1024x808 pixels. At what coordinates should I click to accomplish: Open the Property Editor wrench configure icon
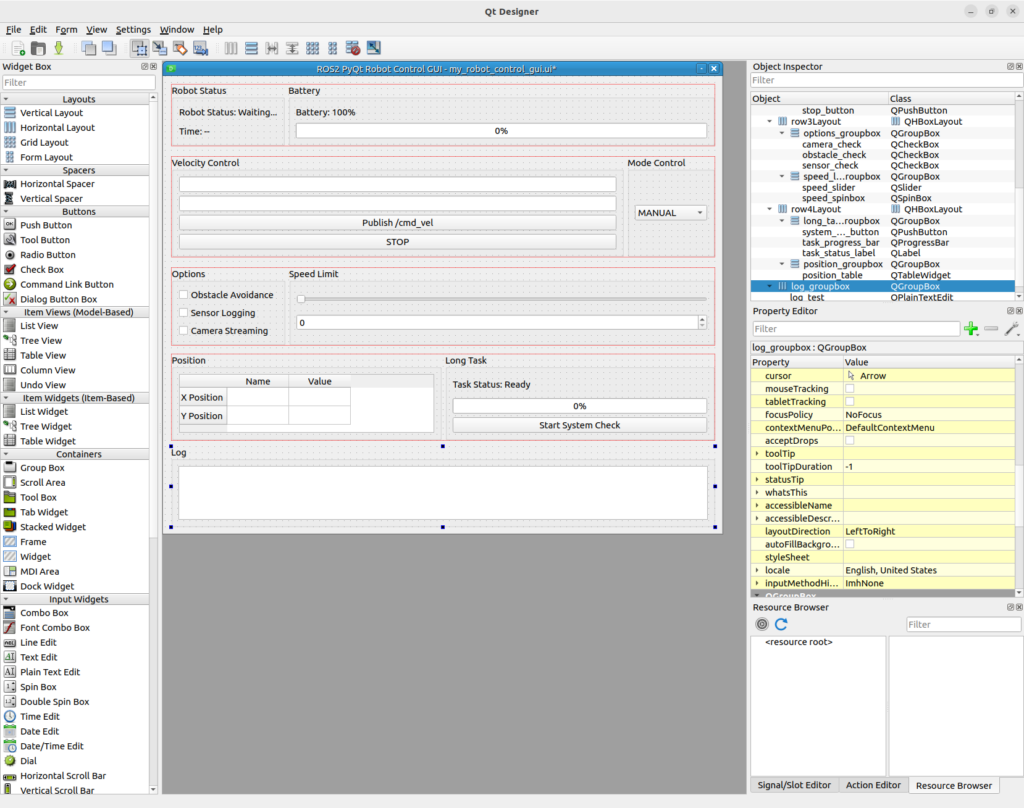(1012, 329)
